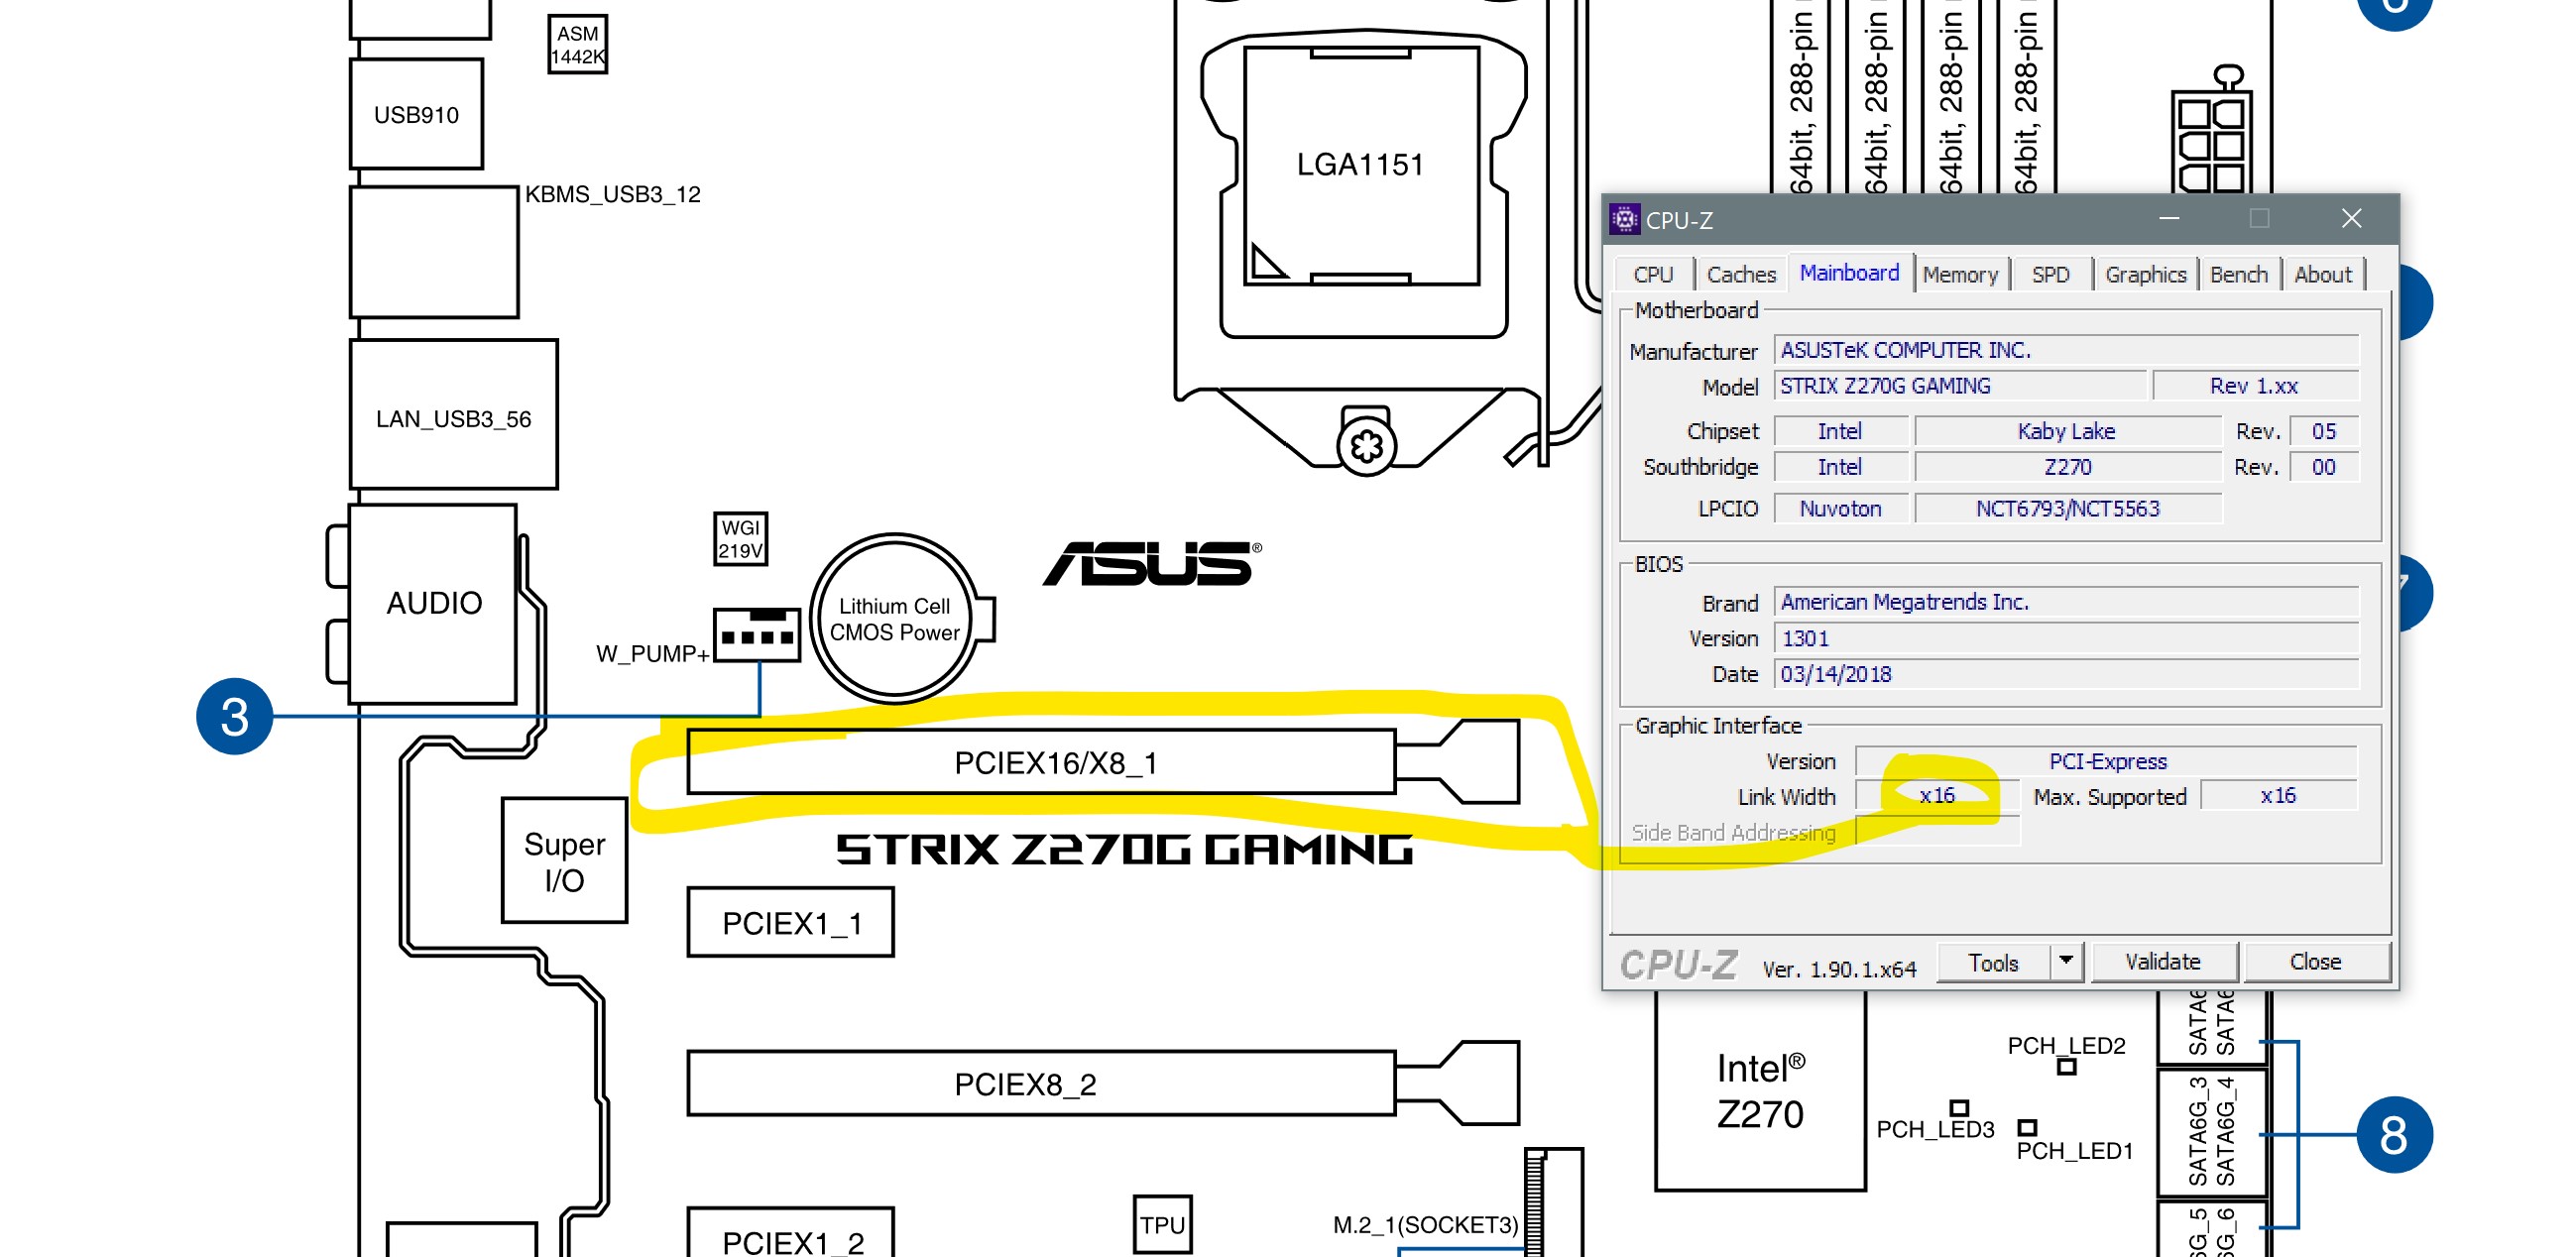
Task: Open the Caches tab
Action: 1740,274
